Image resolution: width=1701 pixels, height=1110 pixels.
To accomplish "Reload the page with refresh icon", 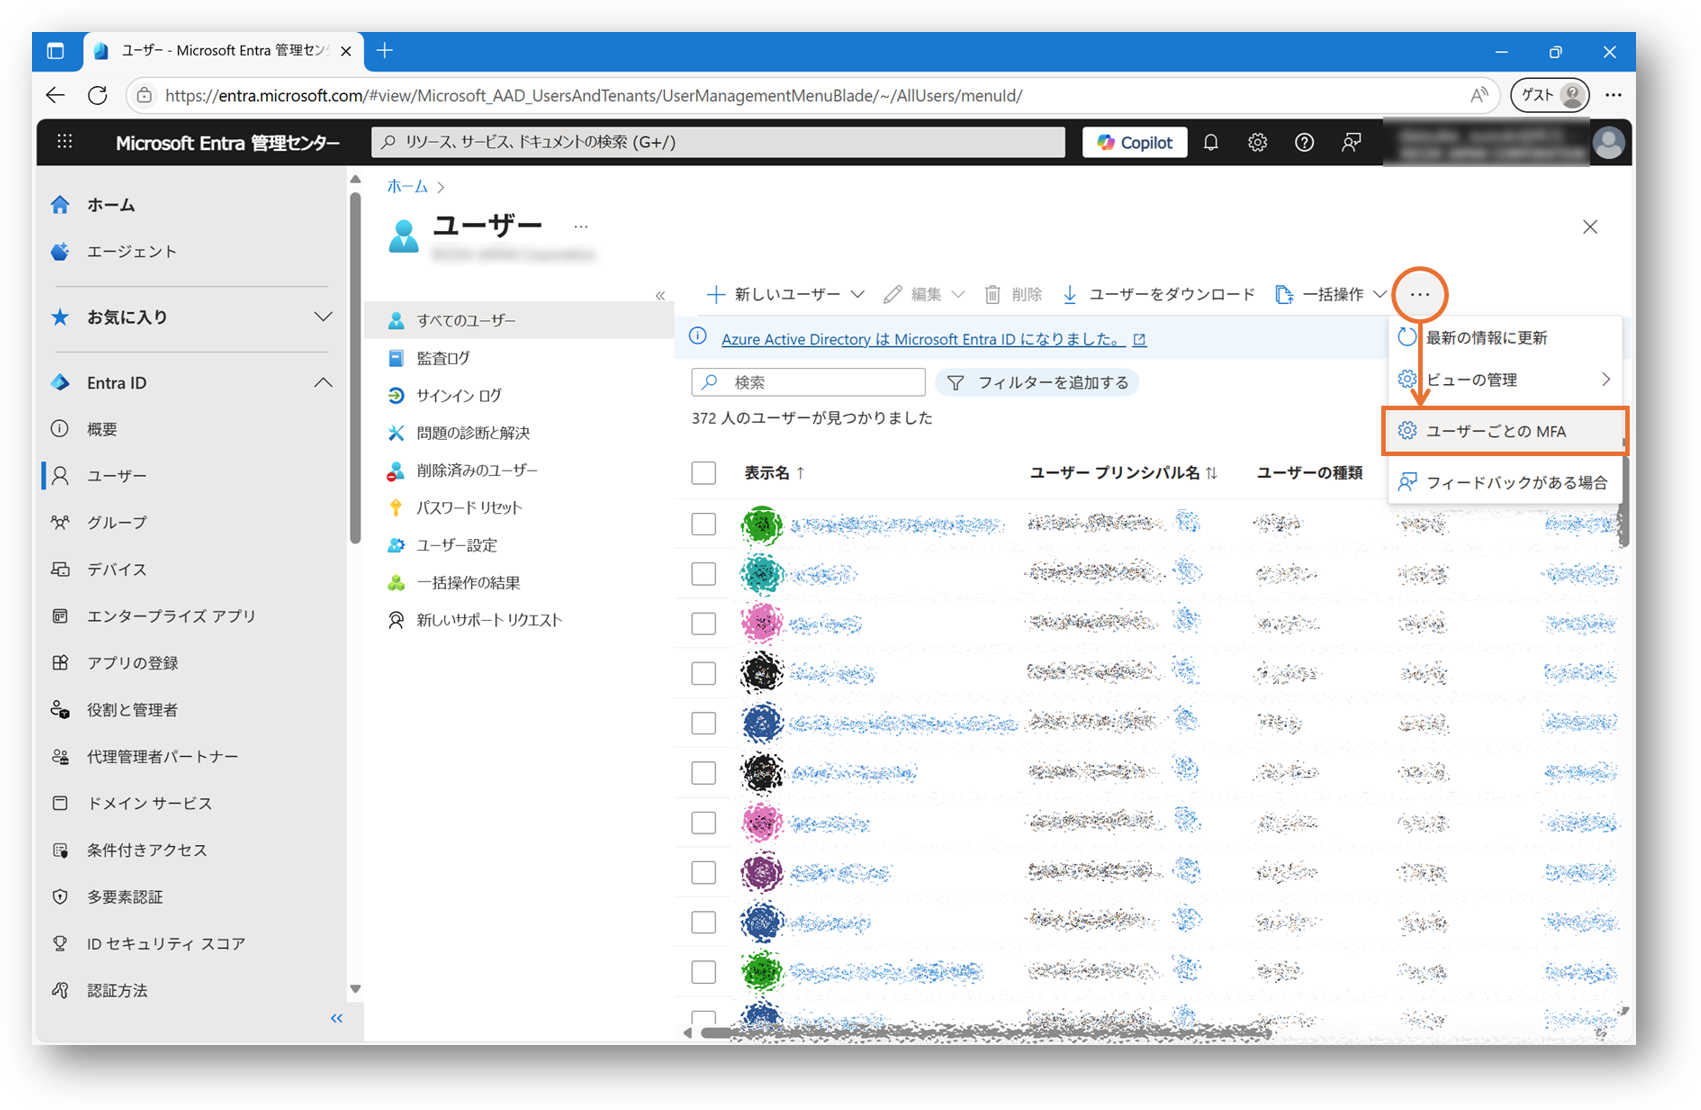I will click(97, 95).
